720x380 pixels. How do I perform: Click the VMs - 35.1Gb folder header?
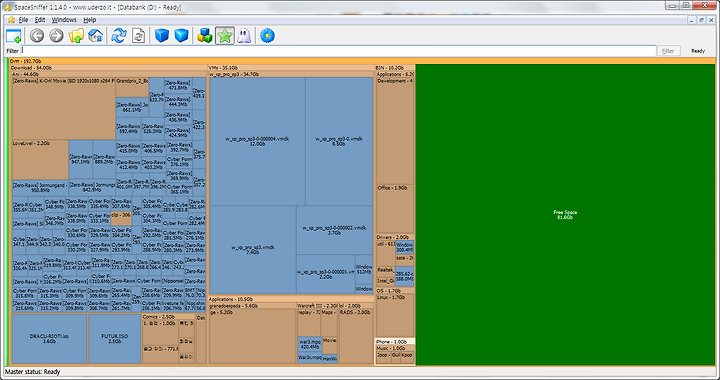coord(291,67)
